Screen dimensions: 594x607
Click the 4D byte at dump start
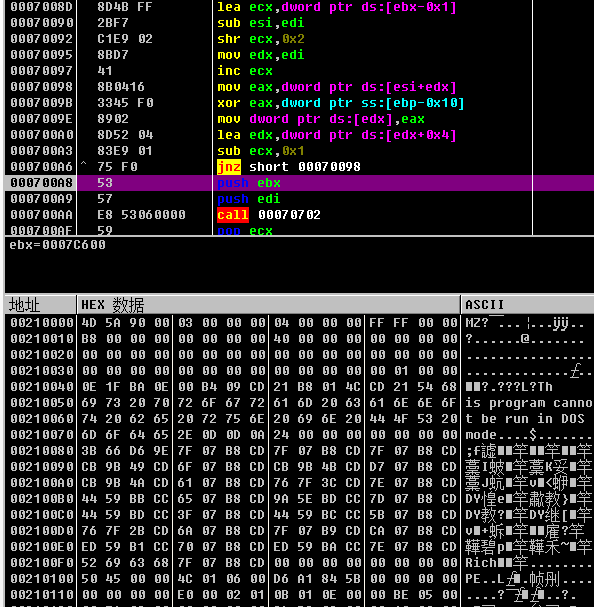coord(89,323)
